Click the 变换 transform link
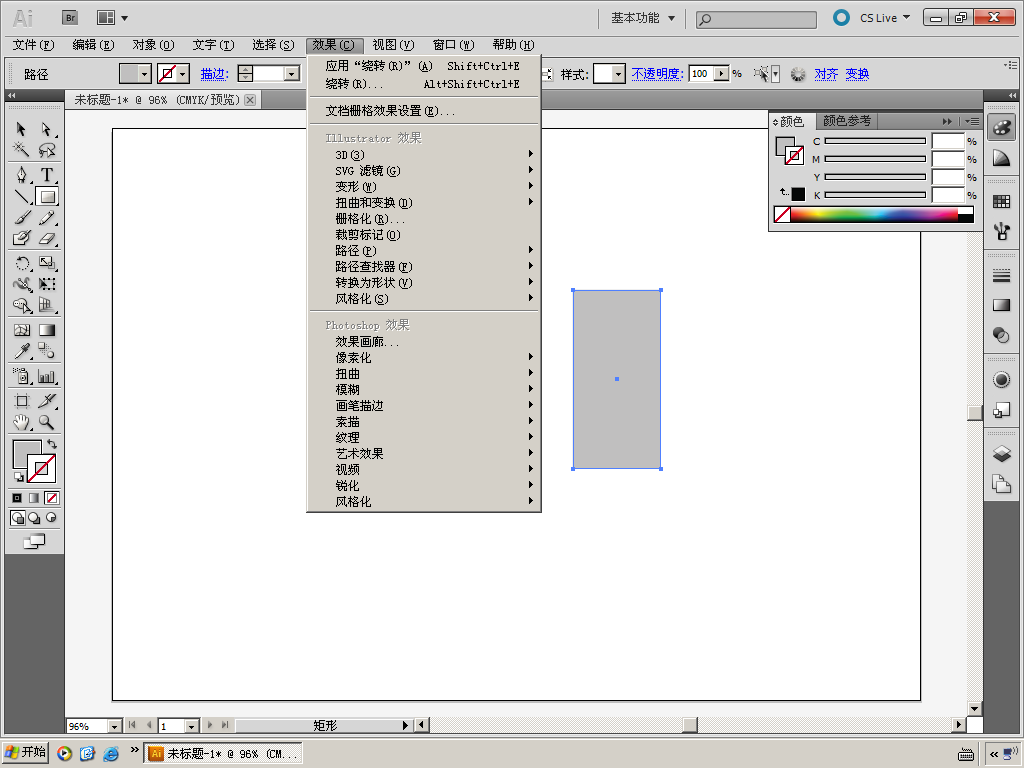 (x=857, y=74)
